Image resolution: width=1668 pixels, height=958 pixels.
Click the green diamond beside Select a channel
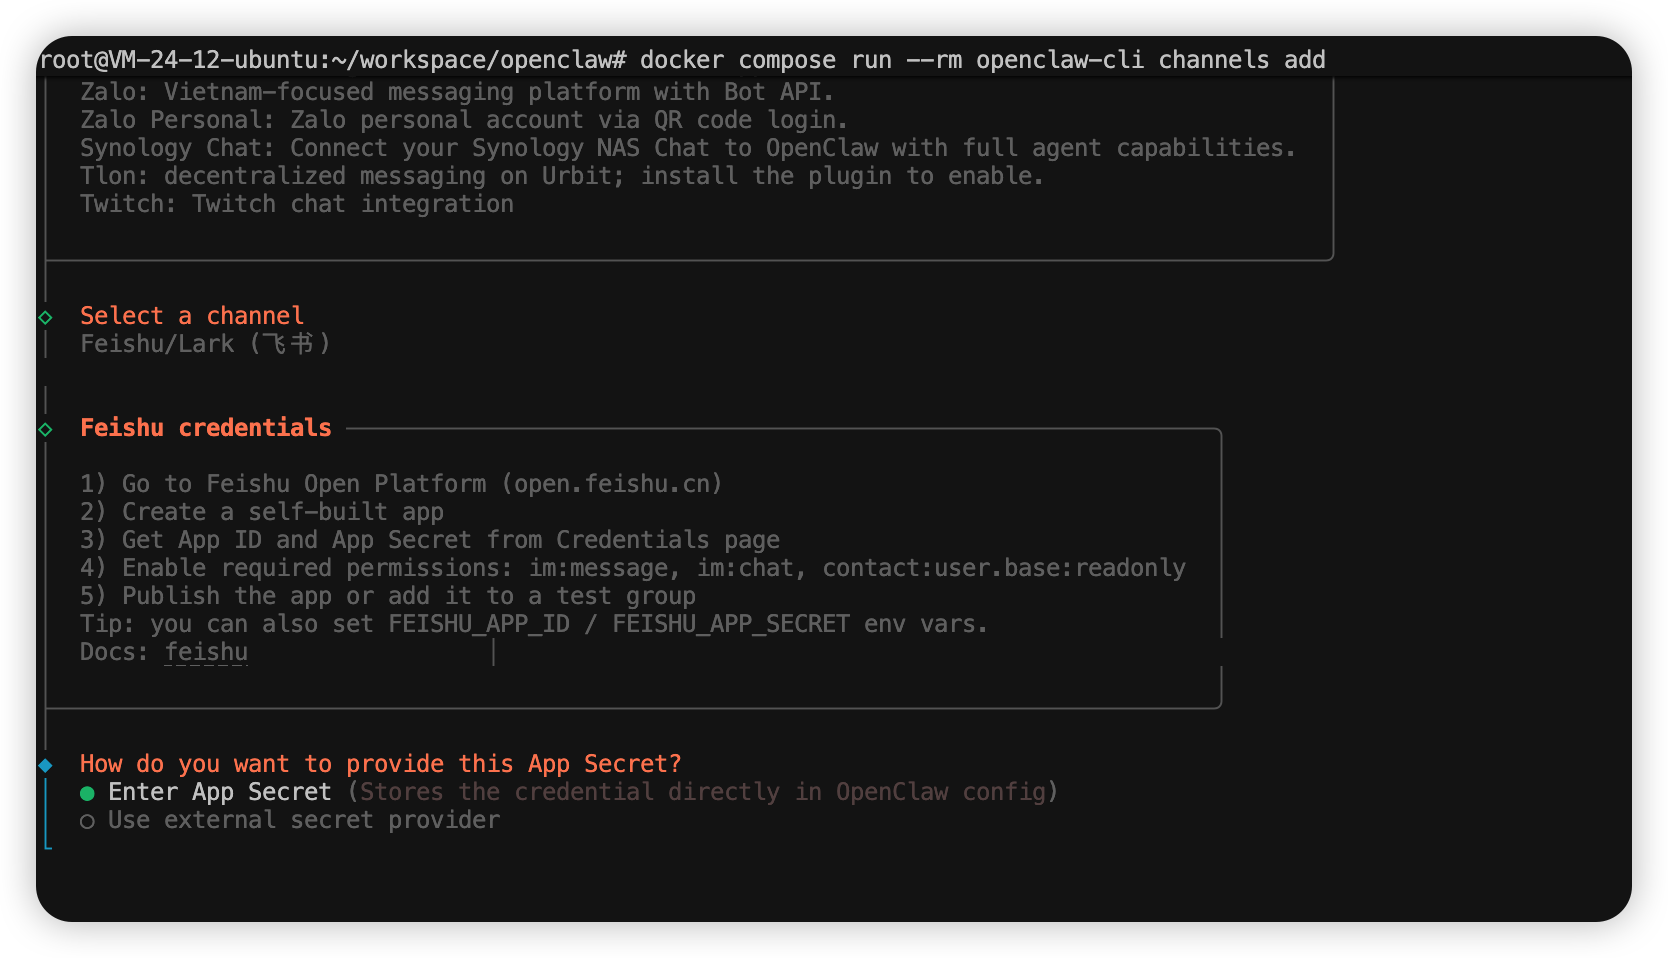[x=46, y=317]
